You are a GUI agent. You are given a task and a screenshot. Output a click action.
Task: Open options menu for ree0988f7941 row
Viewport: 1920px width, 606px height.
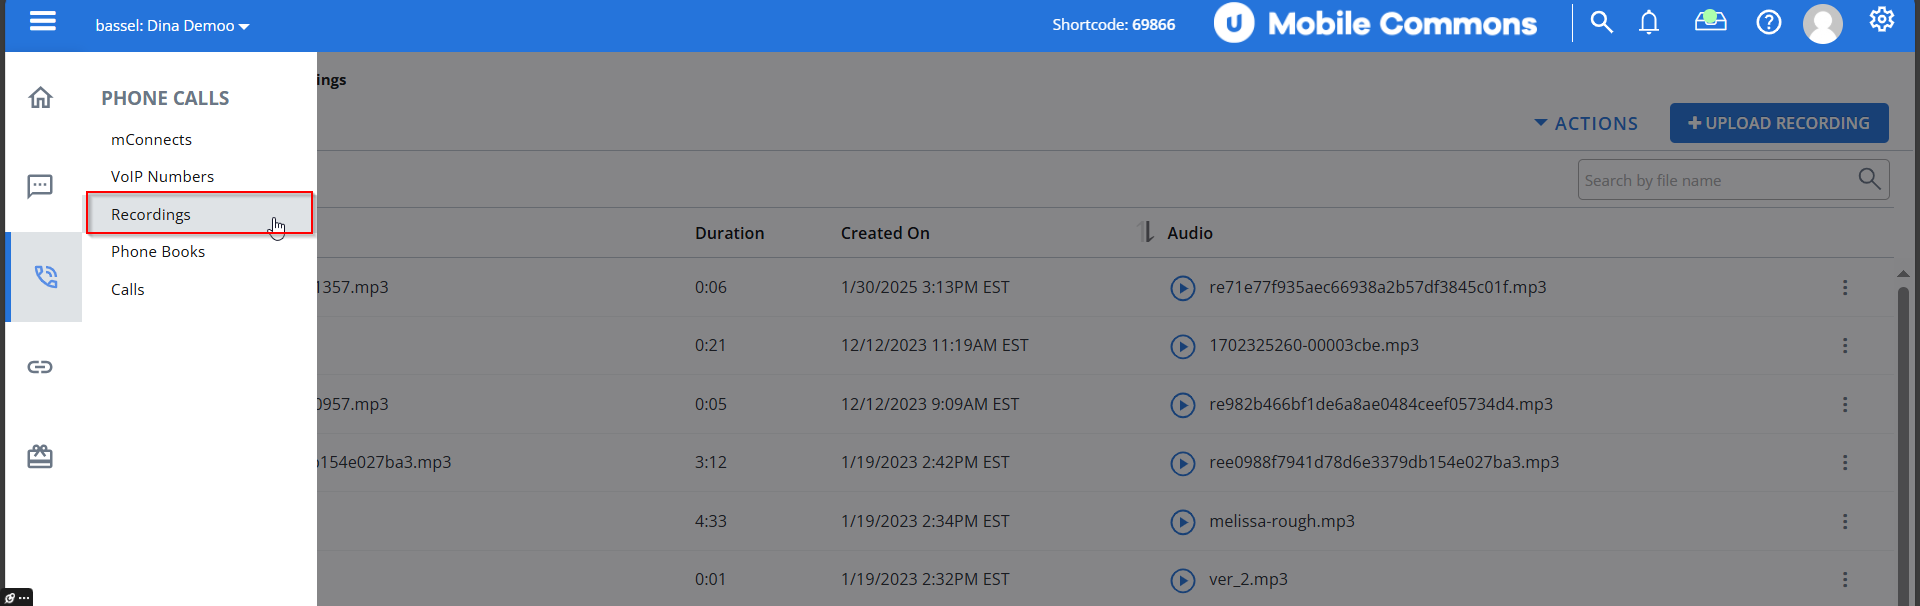[x=1845, y=463]
